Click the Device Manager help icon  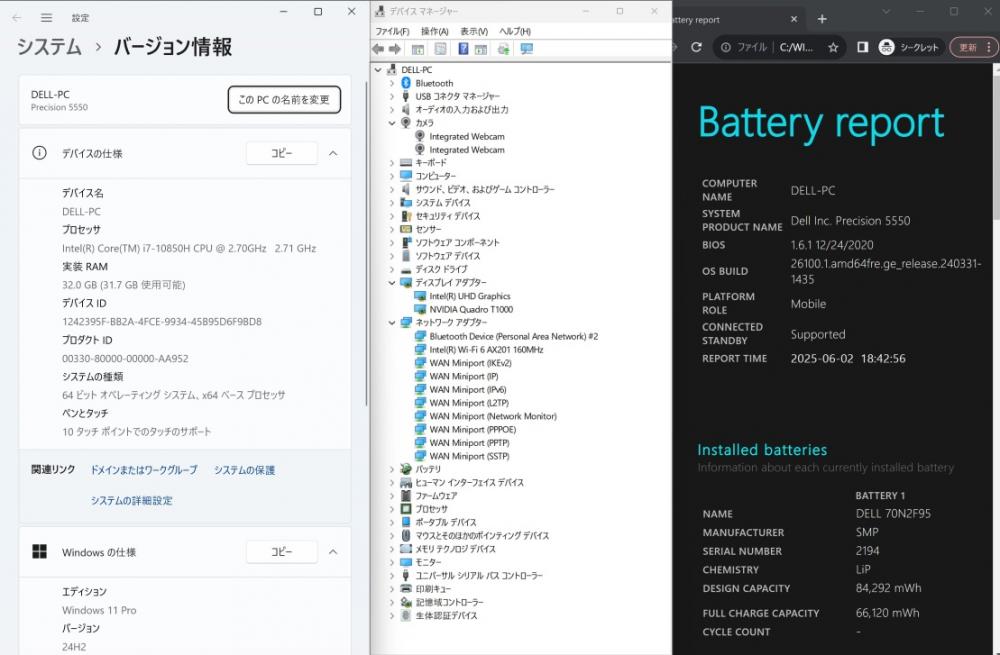(x=463, y=49)
